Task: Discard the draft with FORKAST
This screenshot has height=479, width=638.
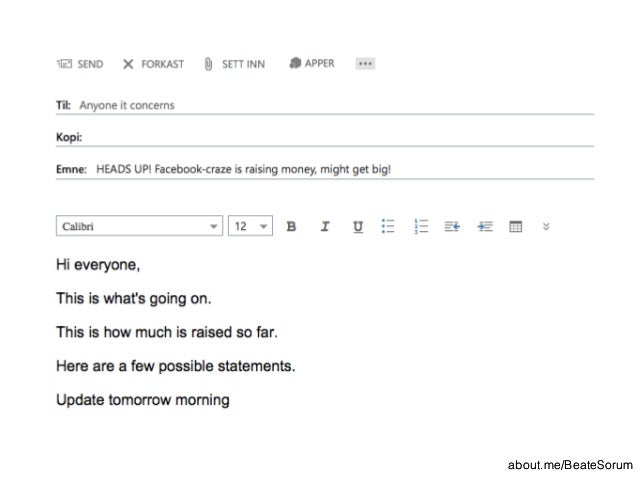Action: tap(153, 64)
